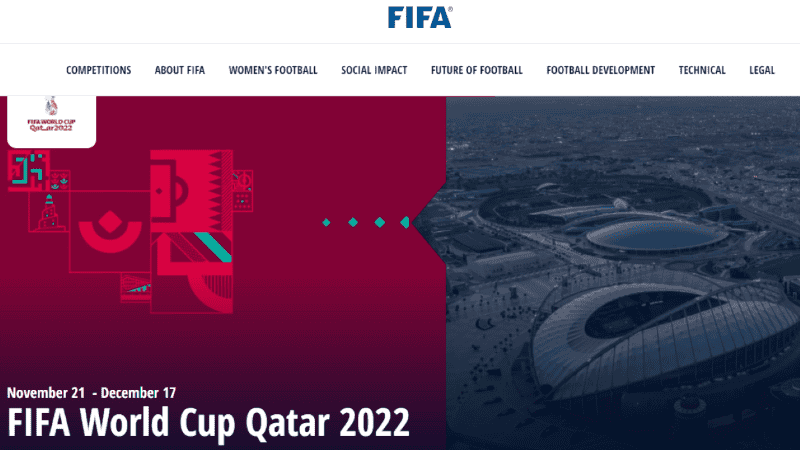800x450 pixels.
Task: Open the About FIFA menu
Action: coord(180,70)
